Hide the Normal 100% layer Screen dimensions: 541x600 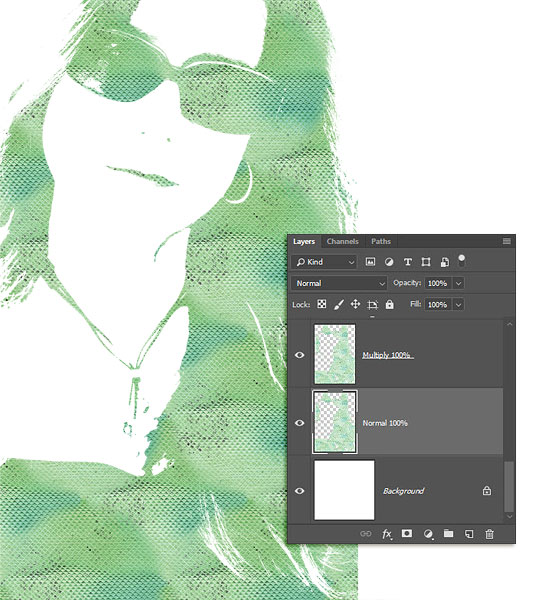point(300,423)
